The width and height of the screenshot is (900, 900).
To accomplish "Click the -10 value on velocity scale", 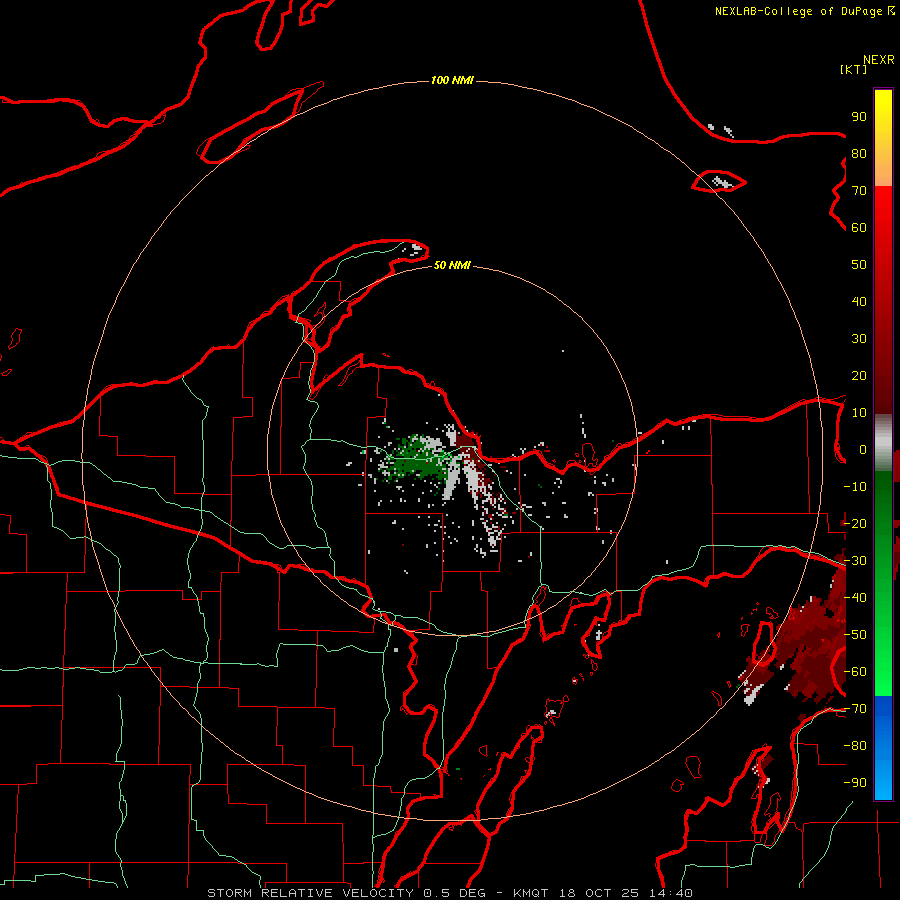I will tap(855, 487).
